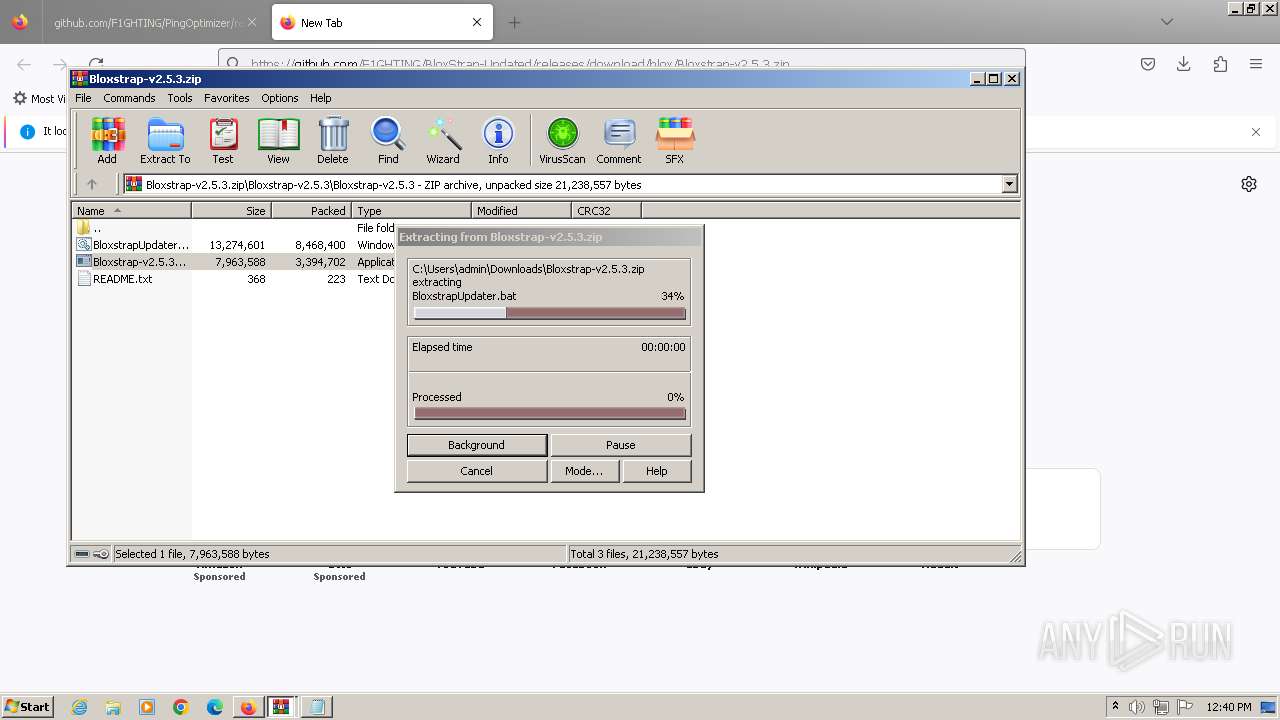The width and height of the screenshot is (1280, 720).
Task: Open new tab page settings gear
Action: click(x=1249, y=184)
